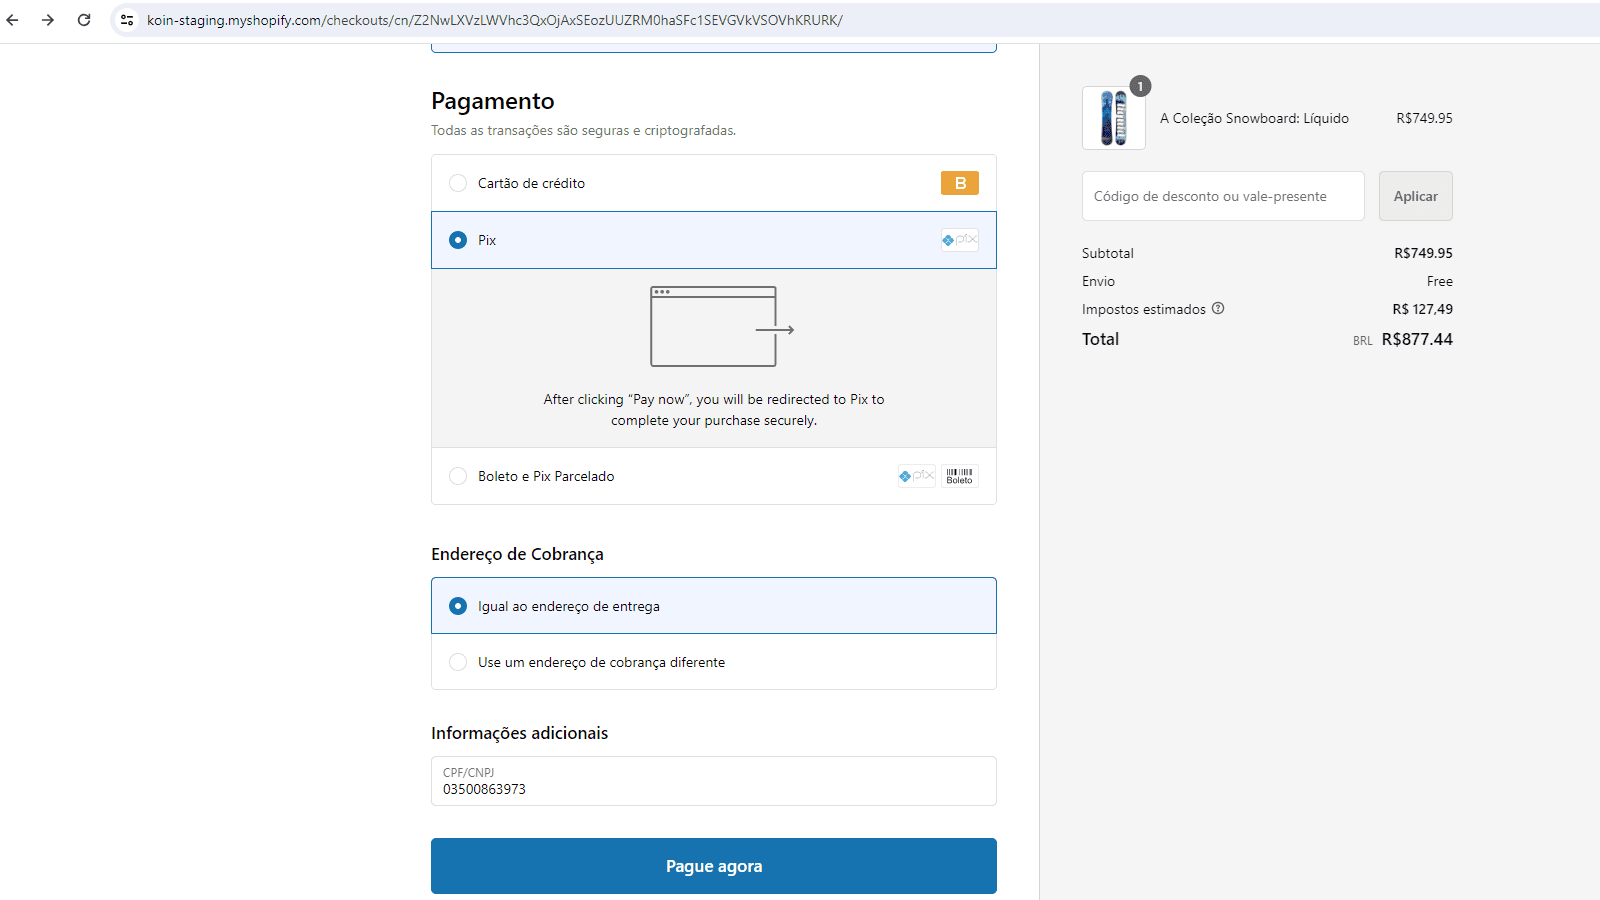The image size is (1600, 900).
Task: Click the Boleto barcode icon
Action: point(959,476)
